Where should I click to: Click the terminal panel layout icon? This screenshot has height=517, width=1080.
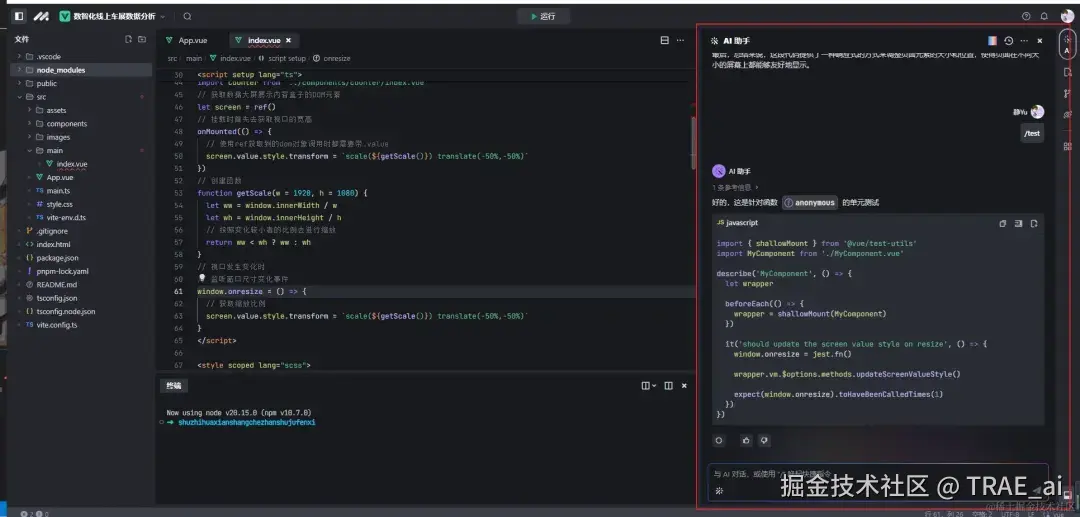click(668, 386)
